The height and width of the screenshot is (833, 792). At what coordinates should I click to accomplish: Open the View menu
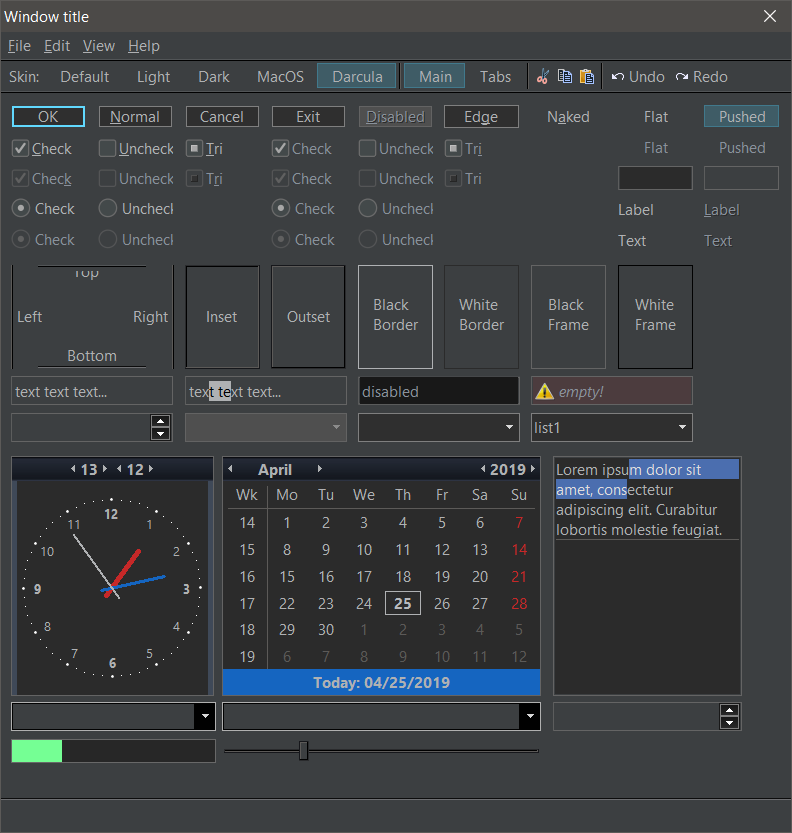tap(98, 46)
